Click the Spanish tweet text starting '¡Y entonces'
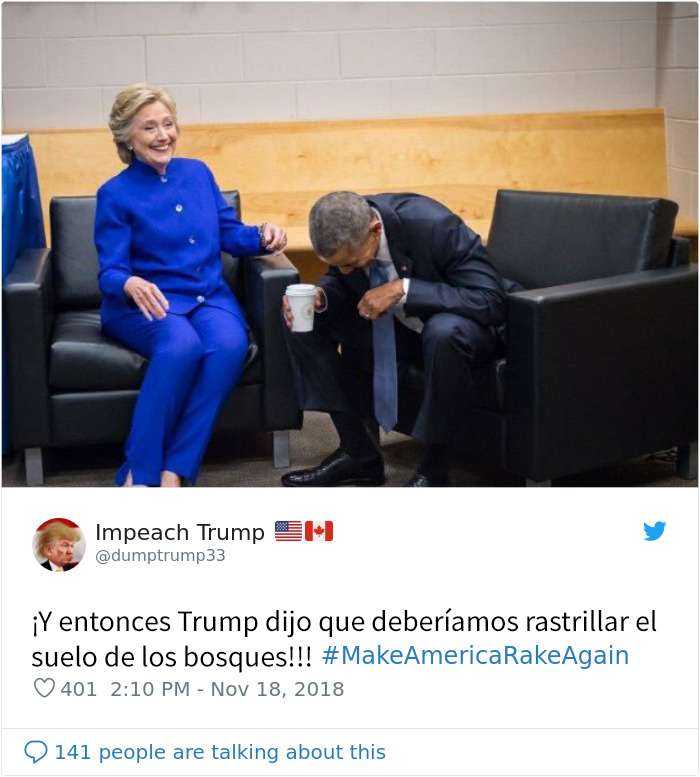 tap(343, 639)
